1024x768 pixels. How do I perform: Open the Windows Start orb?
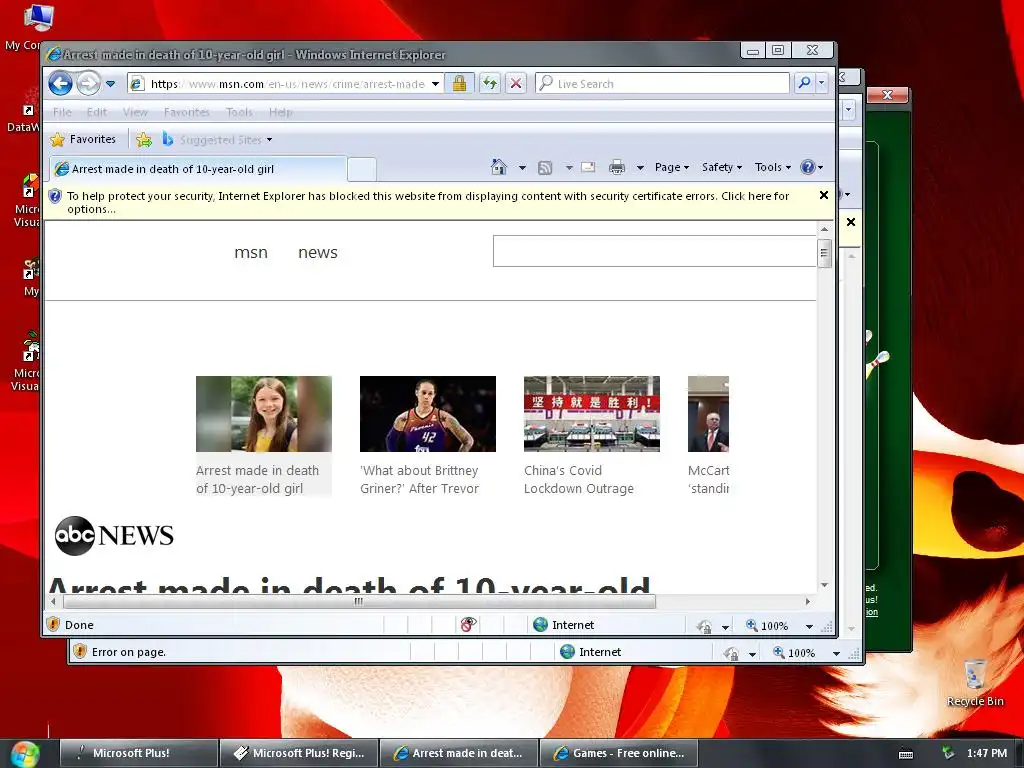click(24, 754)
